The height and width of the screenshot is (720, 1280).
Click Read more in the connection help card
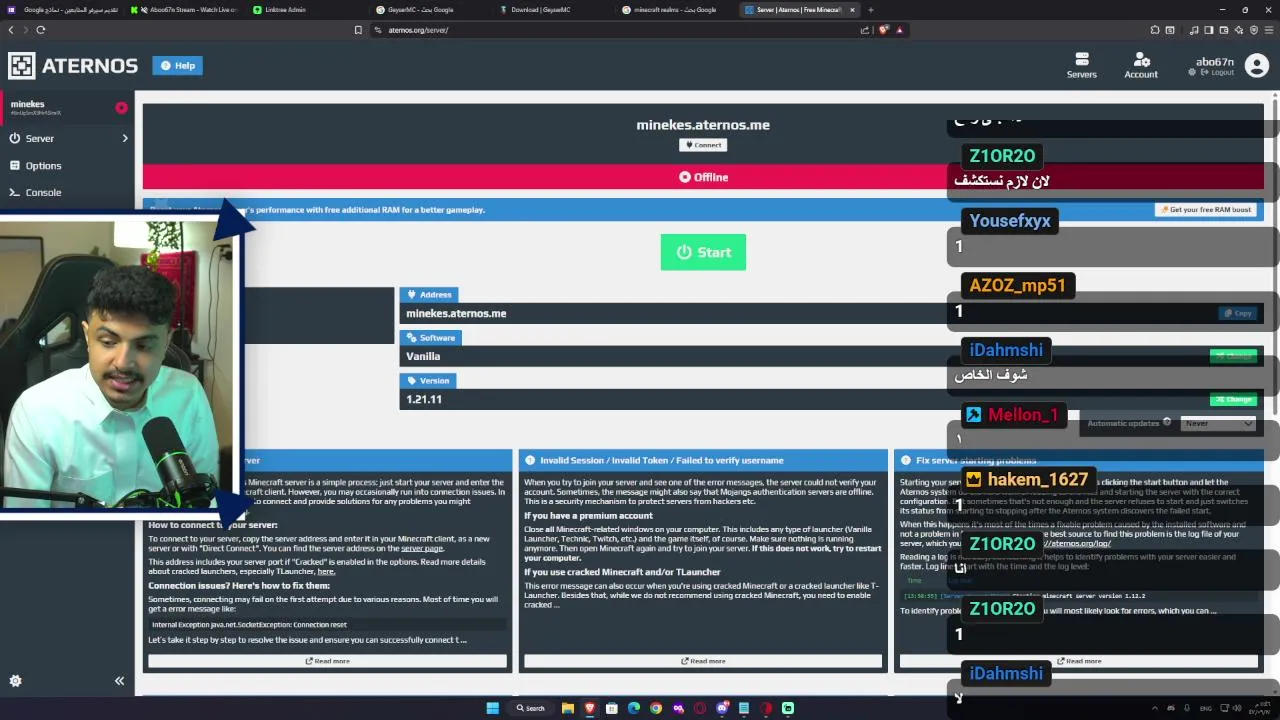328,661
